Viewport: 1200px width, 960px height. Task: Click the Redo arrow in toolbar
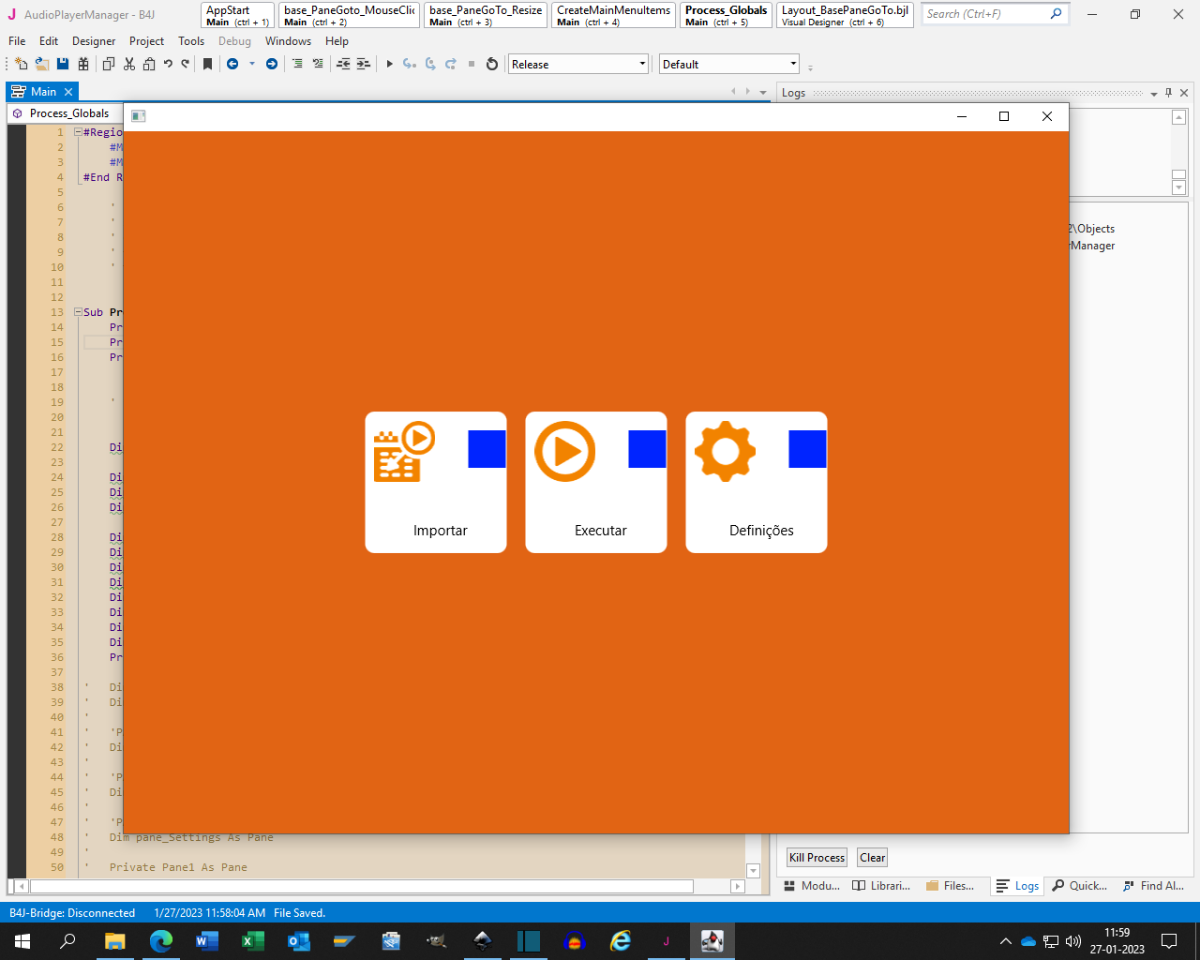tap(185, 64)
